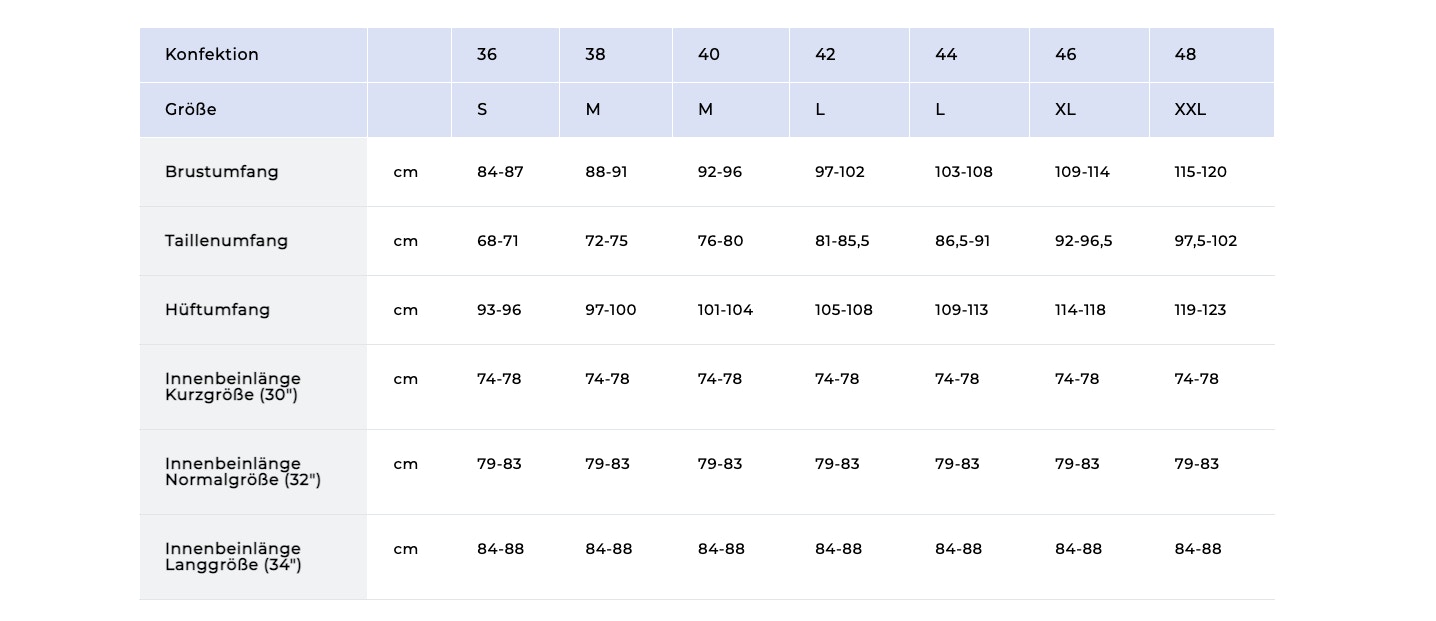Select the Größe row label

click(191, 109)
